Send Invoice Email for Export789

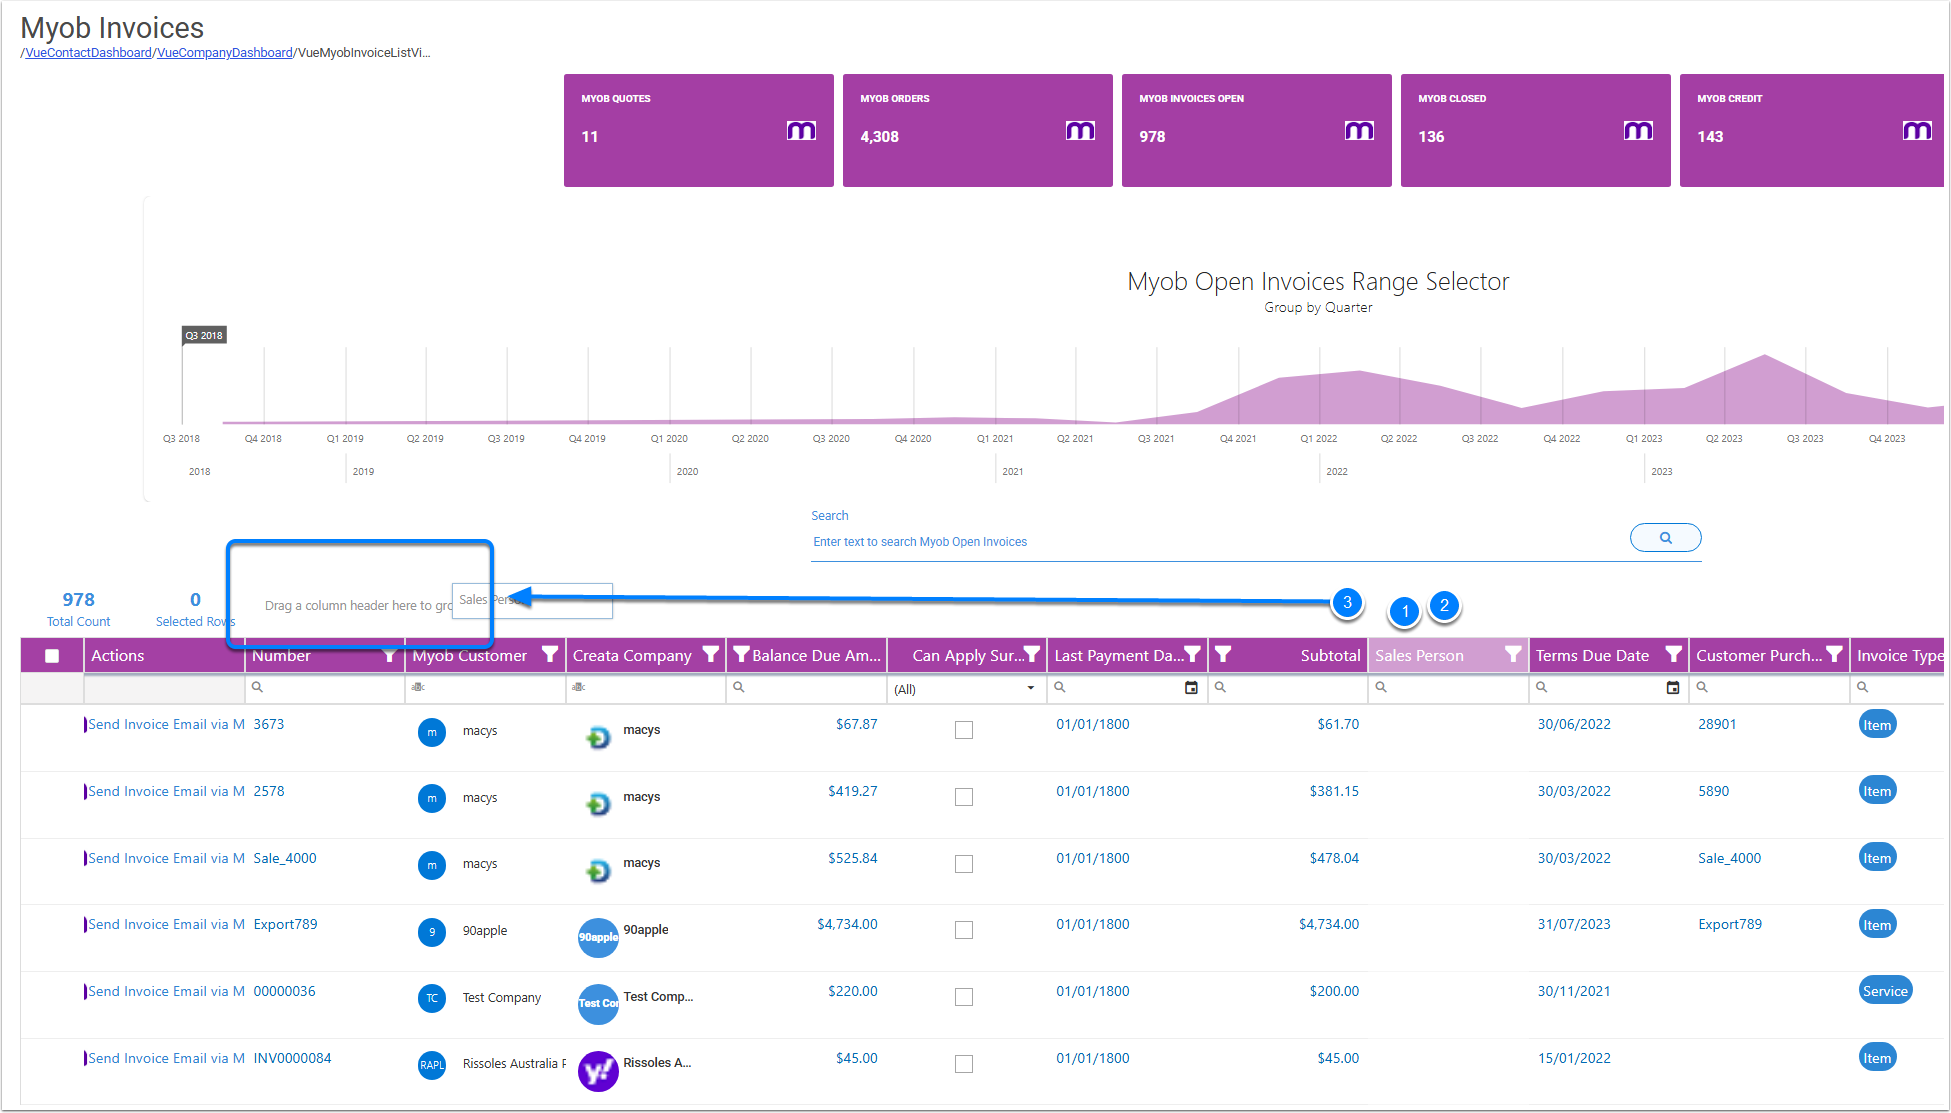(x=166, y=924)
